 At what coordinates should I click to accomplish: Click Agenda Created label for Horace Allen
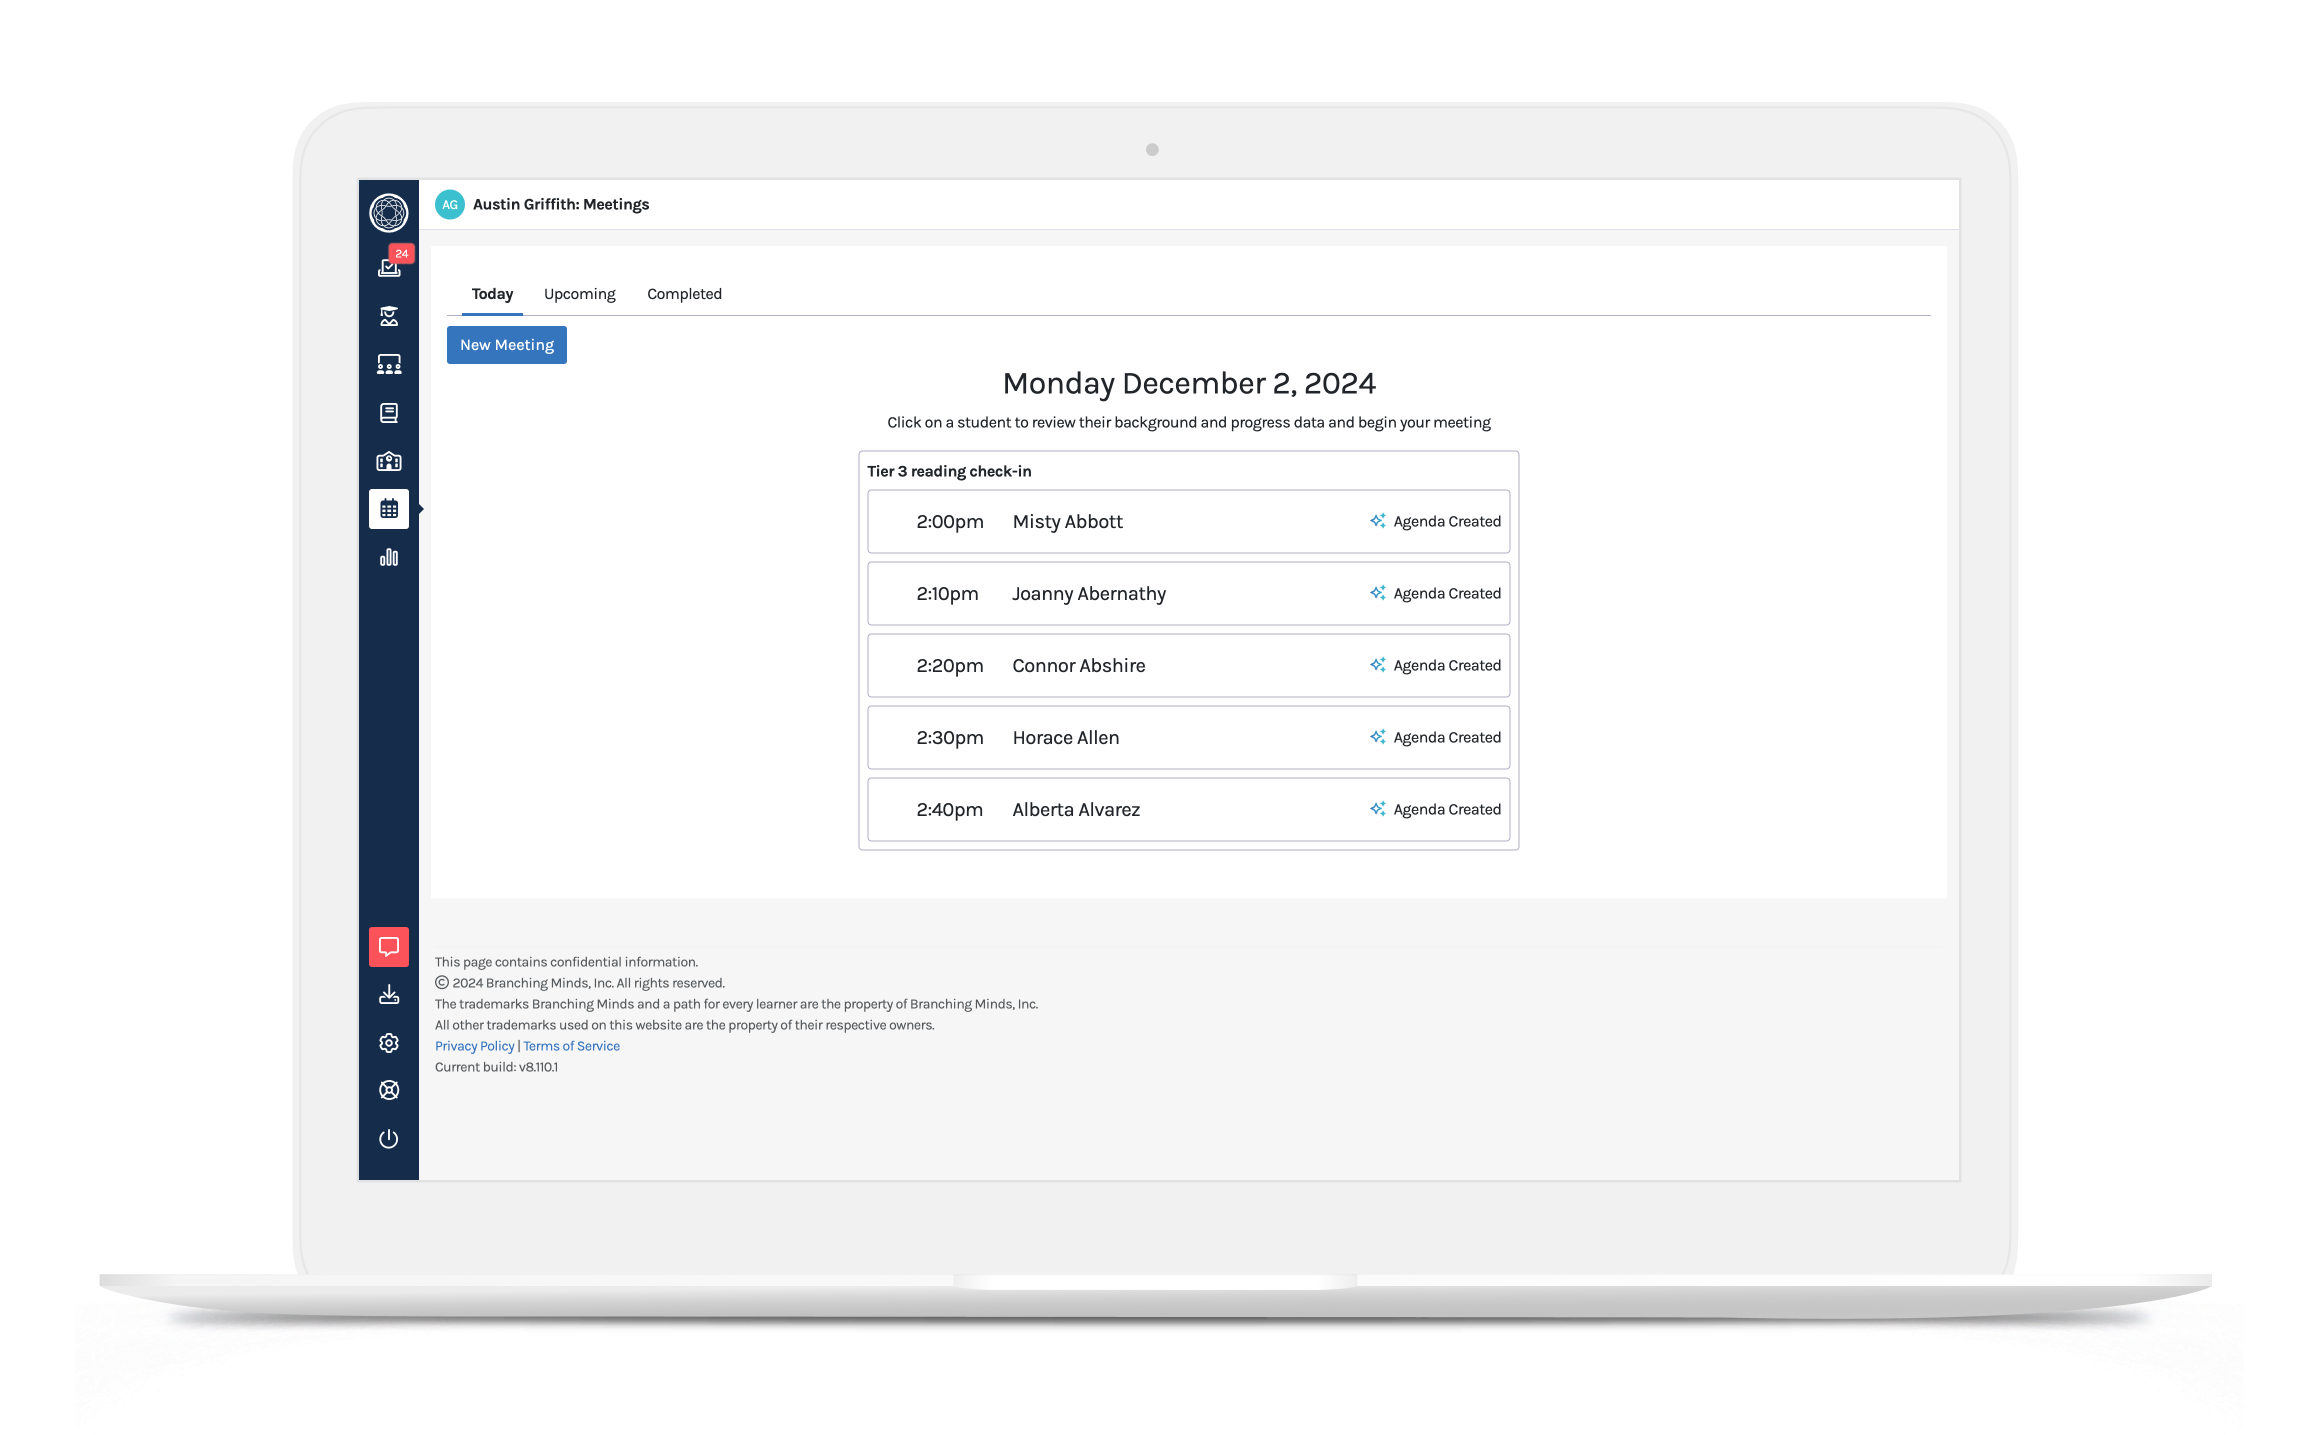pos(1447,738)
